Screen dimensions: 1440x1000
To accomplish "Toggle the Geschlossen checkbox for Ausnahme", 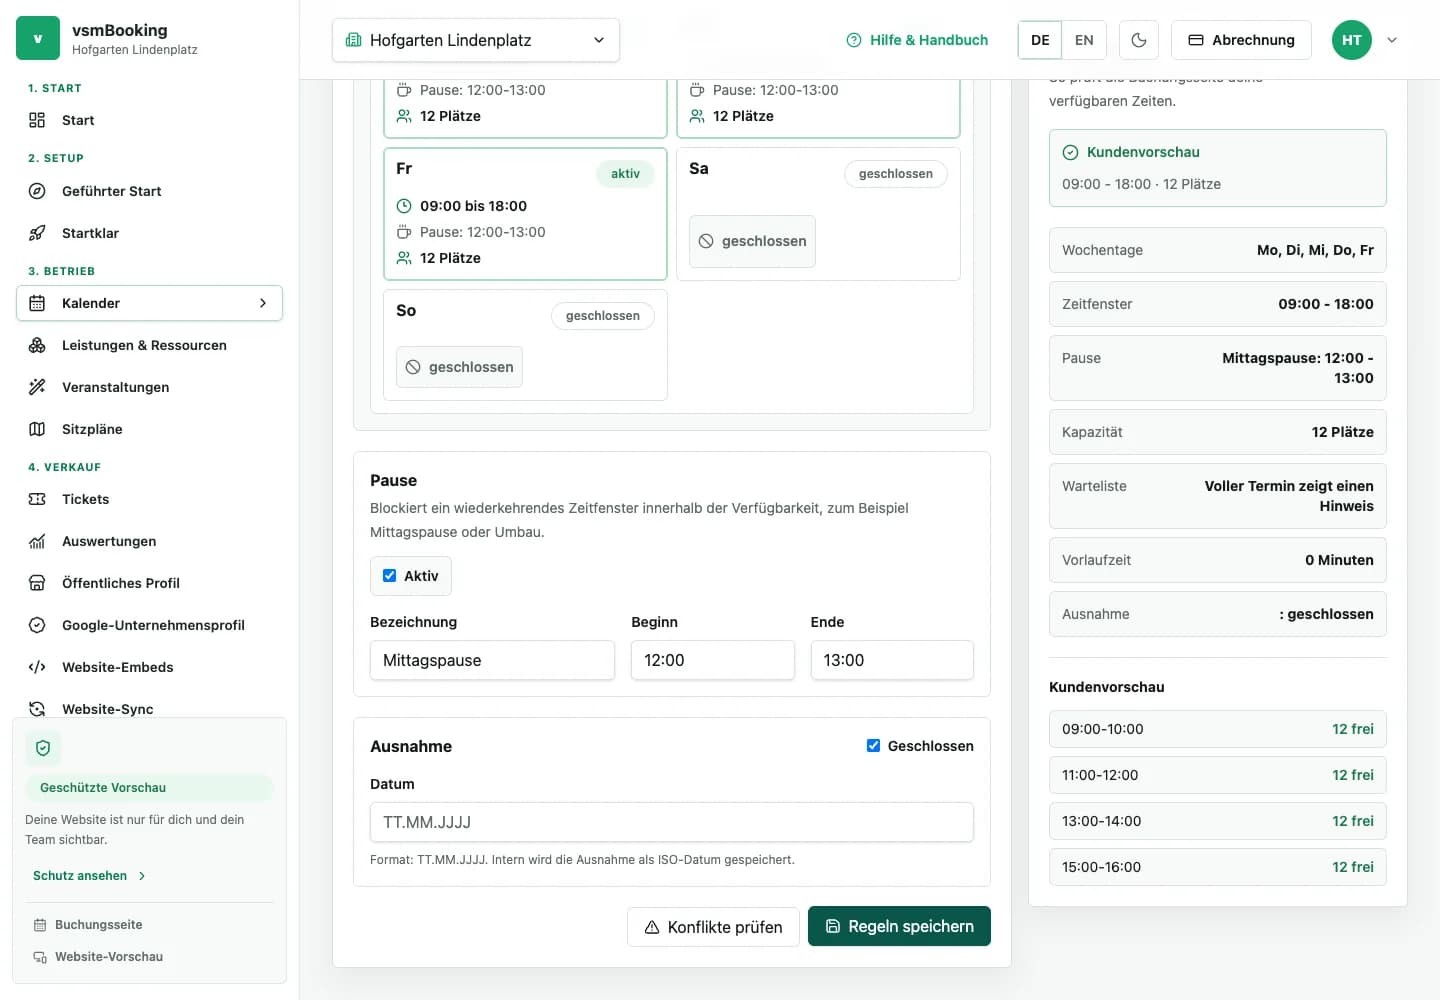I will (x=873, y=746).
